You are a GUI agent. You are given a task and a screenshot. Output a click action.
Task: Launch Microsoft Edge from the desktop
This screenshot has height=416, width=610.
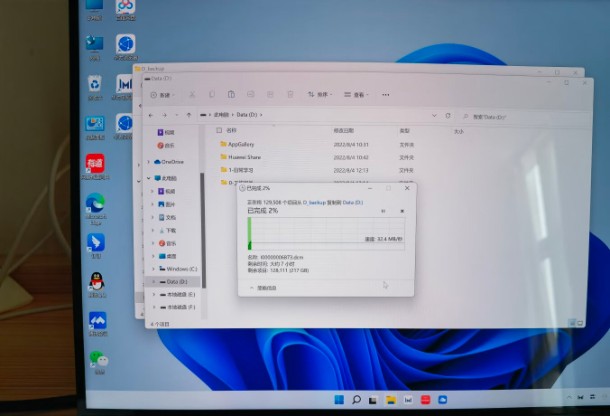click(x=96, y=205)
